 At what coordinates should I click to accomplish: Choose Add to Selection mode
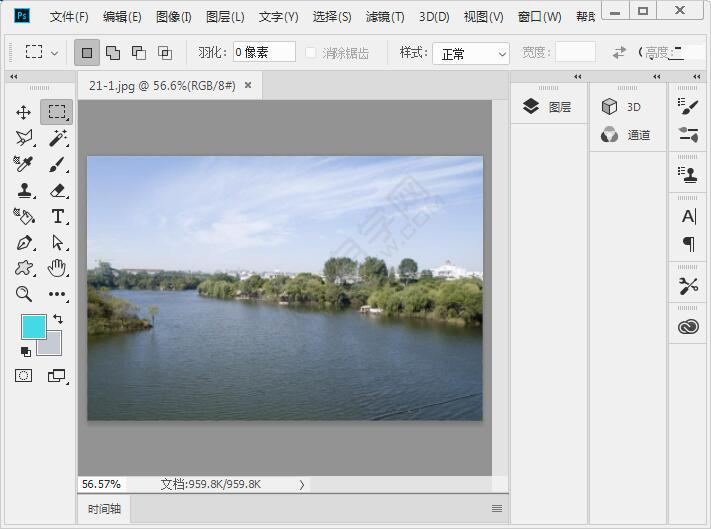[113, 53]
